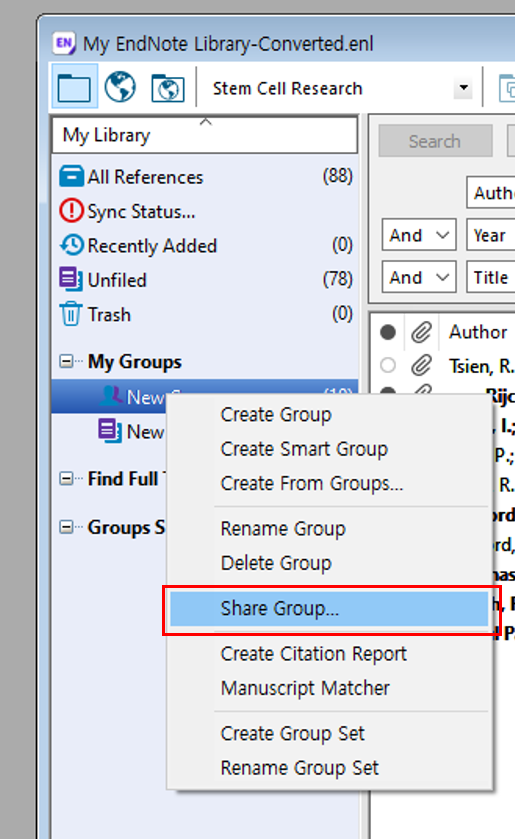Screen dimensions: 515x839
Task: Select Unfiled item
Action: pyautogui.click(x=205, y=280)
